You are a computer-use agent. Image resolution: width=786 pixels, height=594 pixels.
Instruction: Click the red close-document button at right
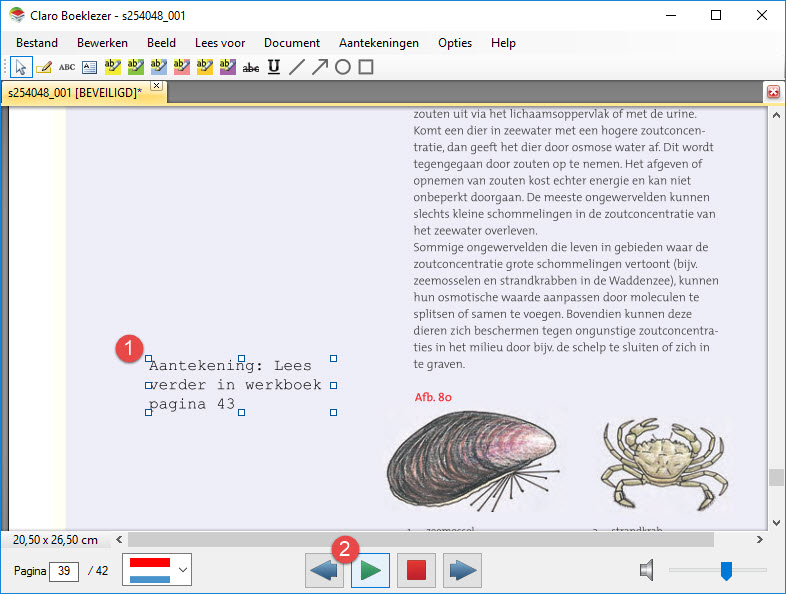tap(773, 92)
